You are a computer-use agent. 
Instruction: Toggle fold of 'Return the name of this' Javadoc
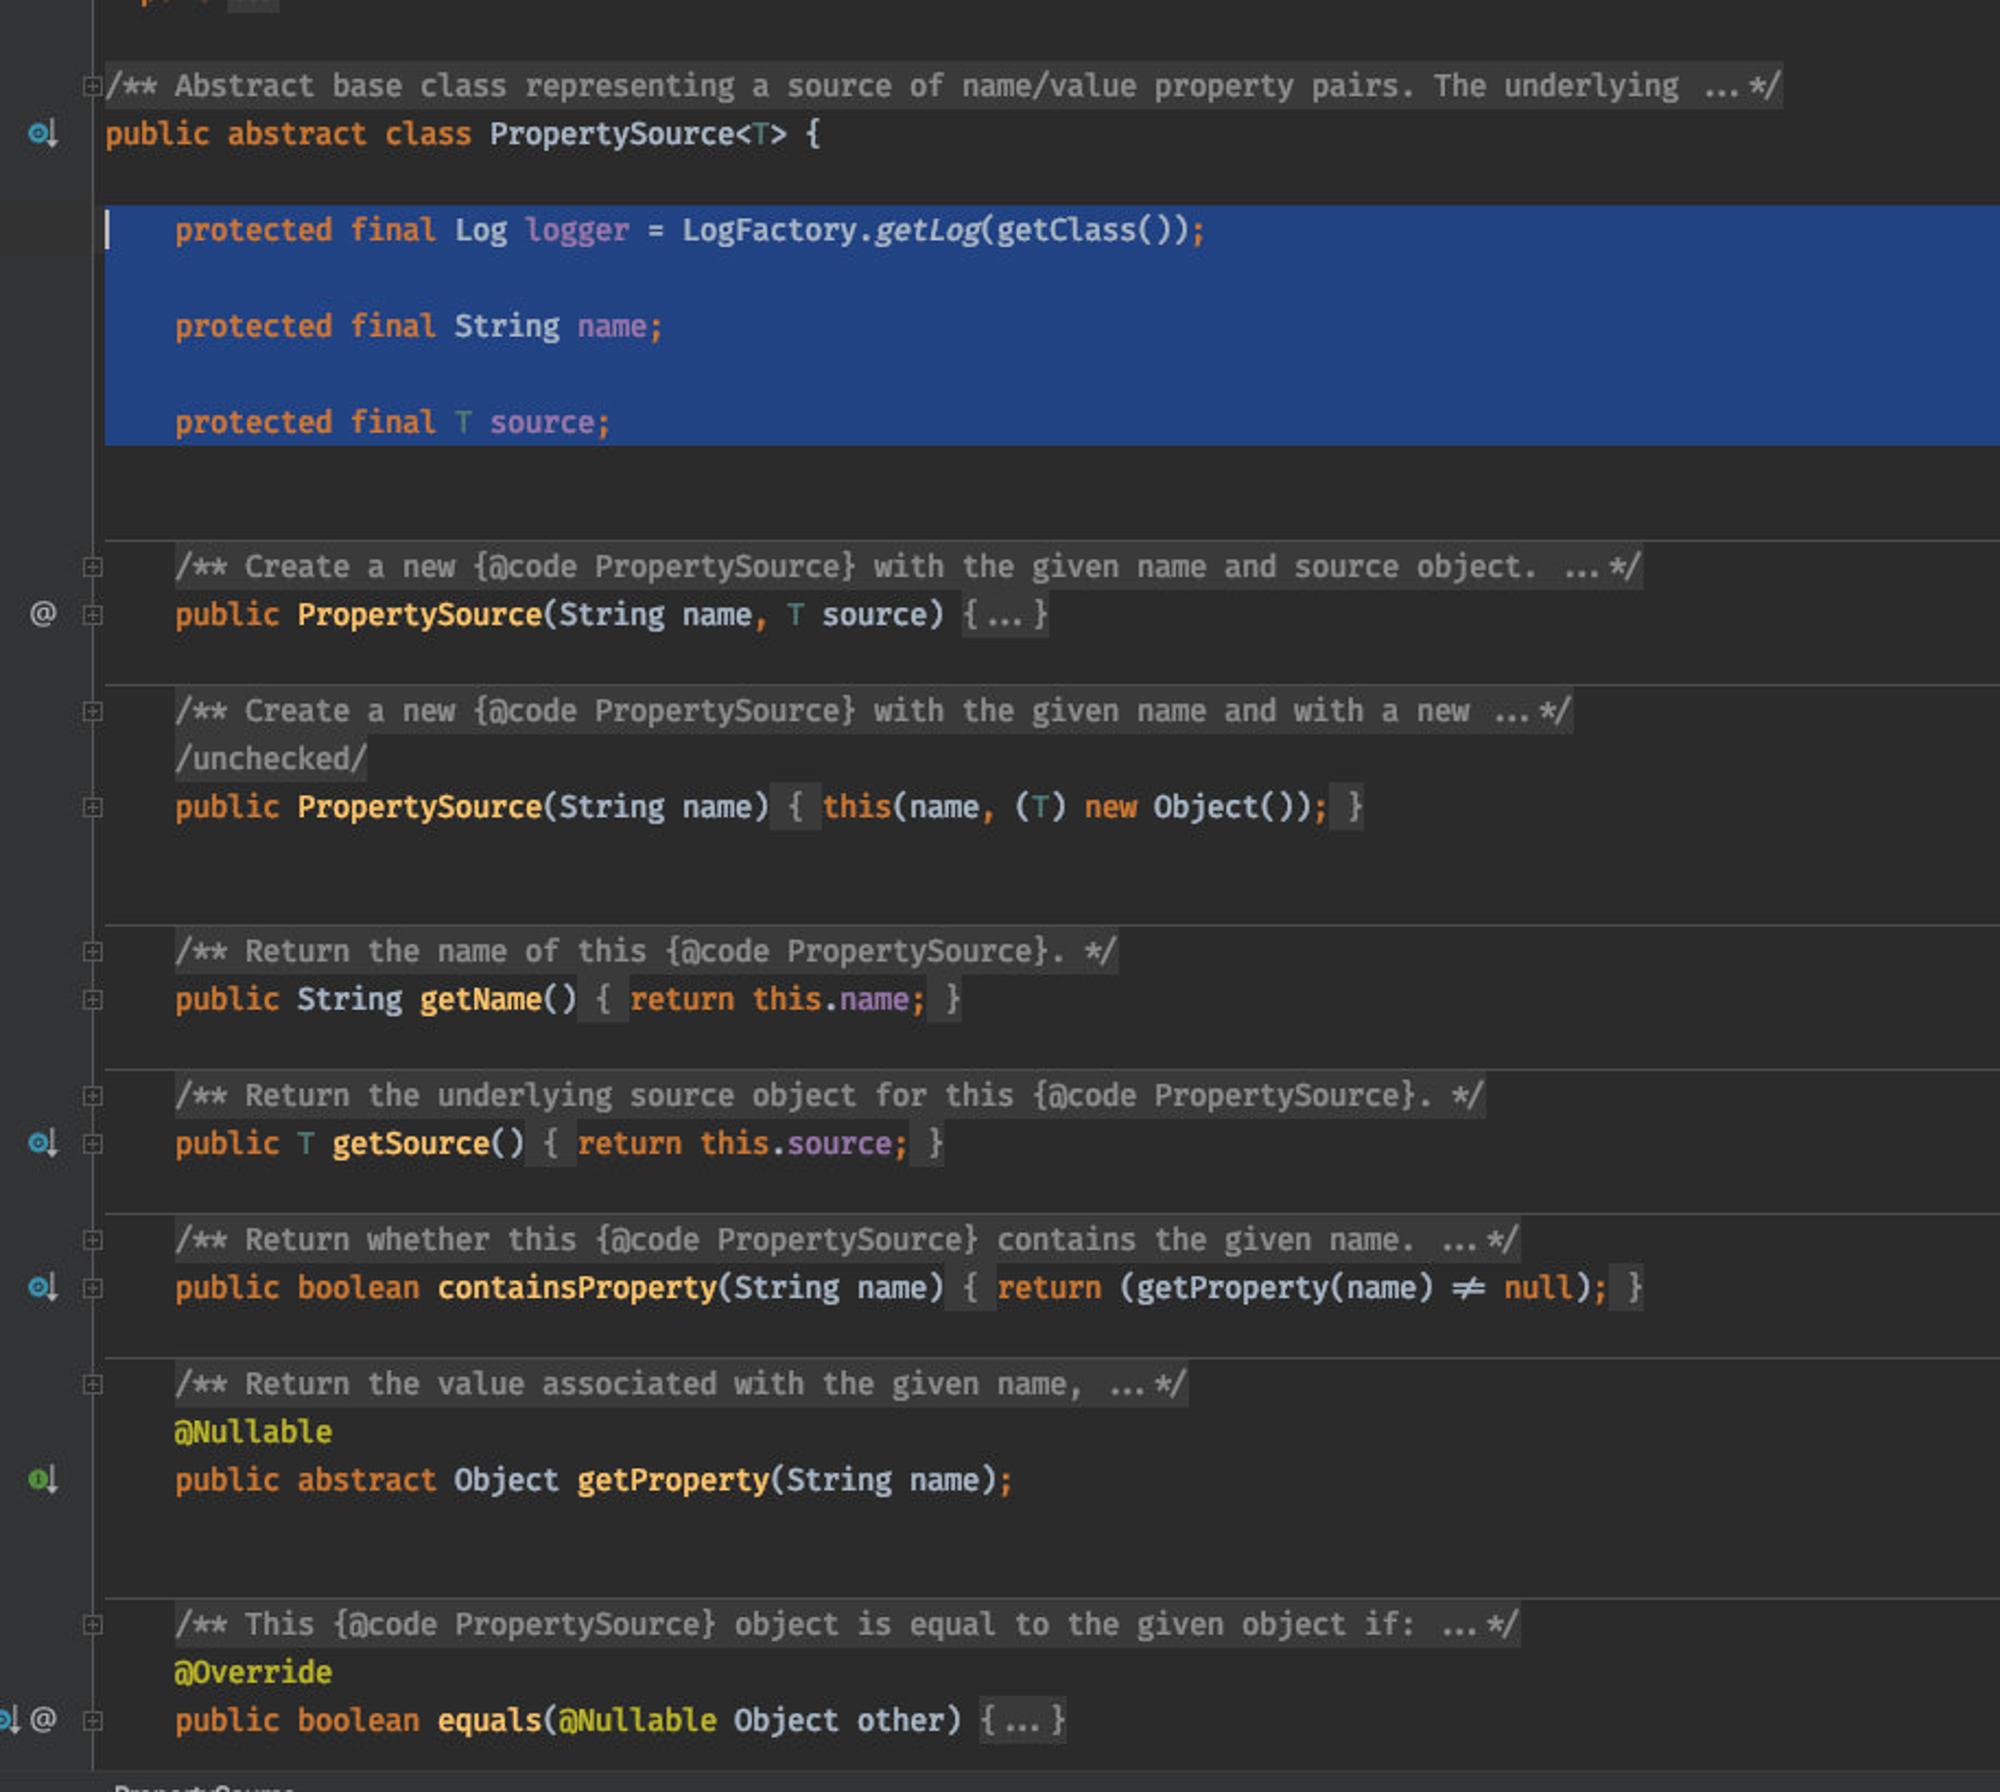tap(92, 951)
